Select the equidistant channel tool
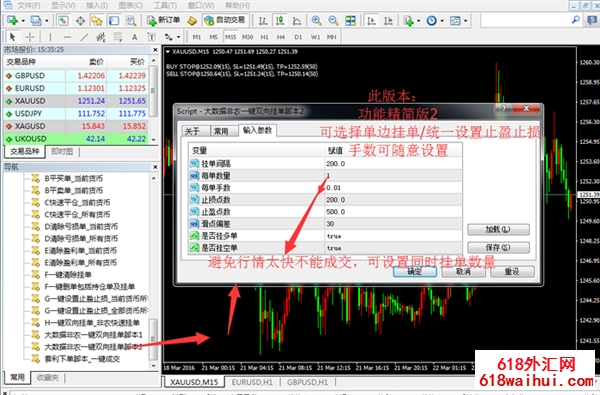Image resolution: width=600 pixels, height=395 pixels. (x=101, y=37)
